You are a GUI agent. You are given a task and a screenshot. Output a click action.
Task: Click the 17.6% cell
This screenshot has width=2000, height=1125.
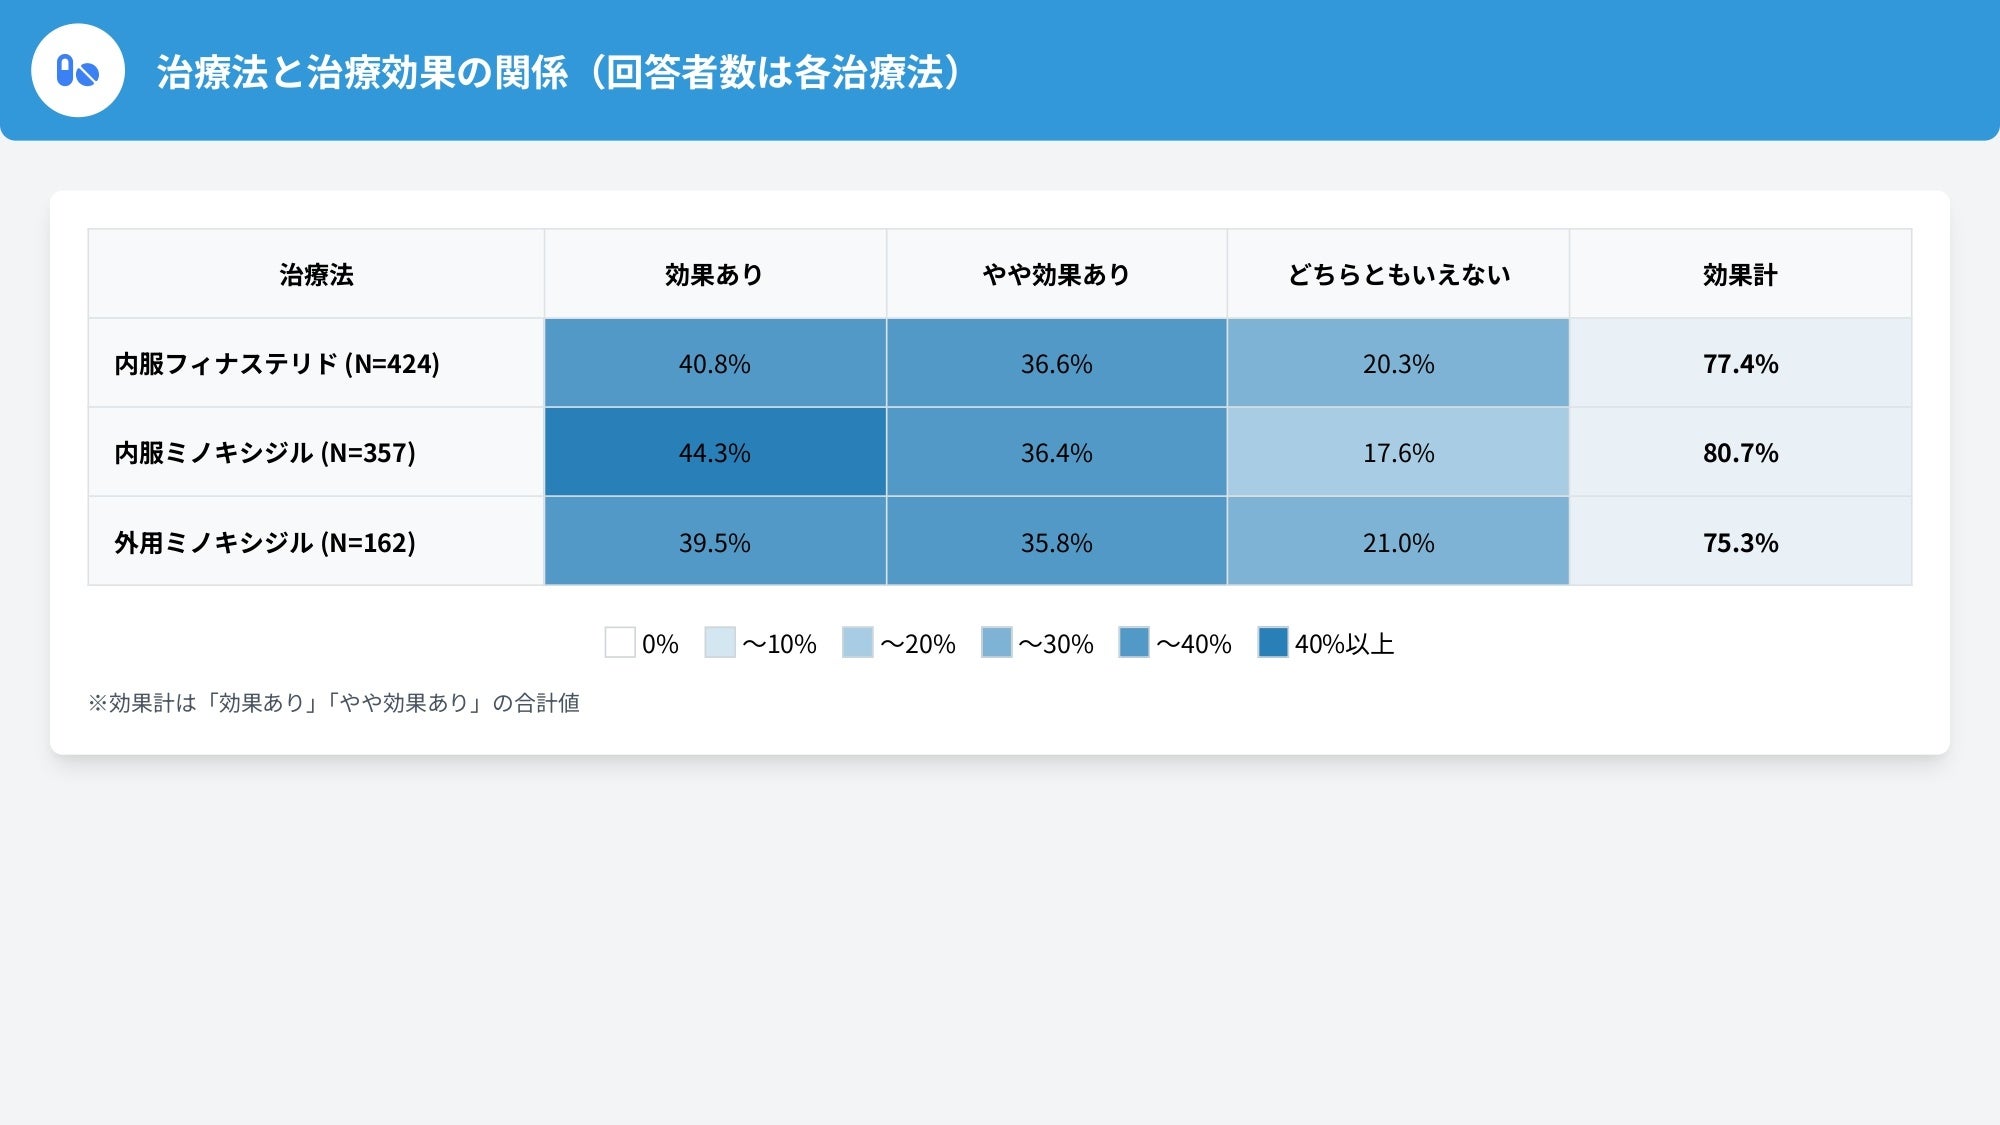pyautogui.click(x=1398, y=453)
